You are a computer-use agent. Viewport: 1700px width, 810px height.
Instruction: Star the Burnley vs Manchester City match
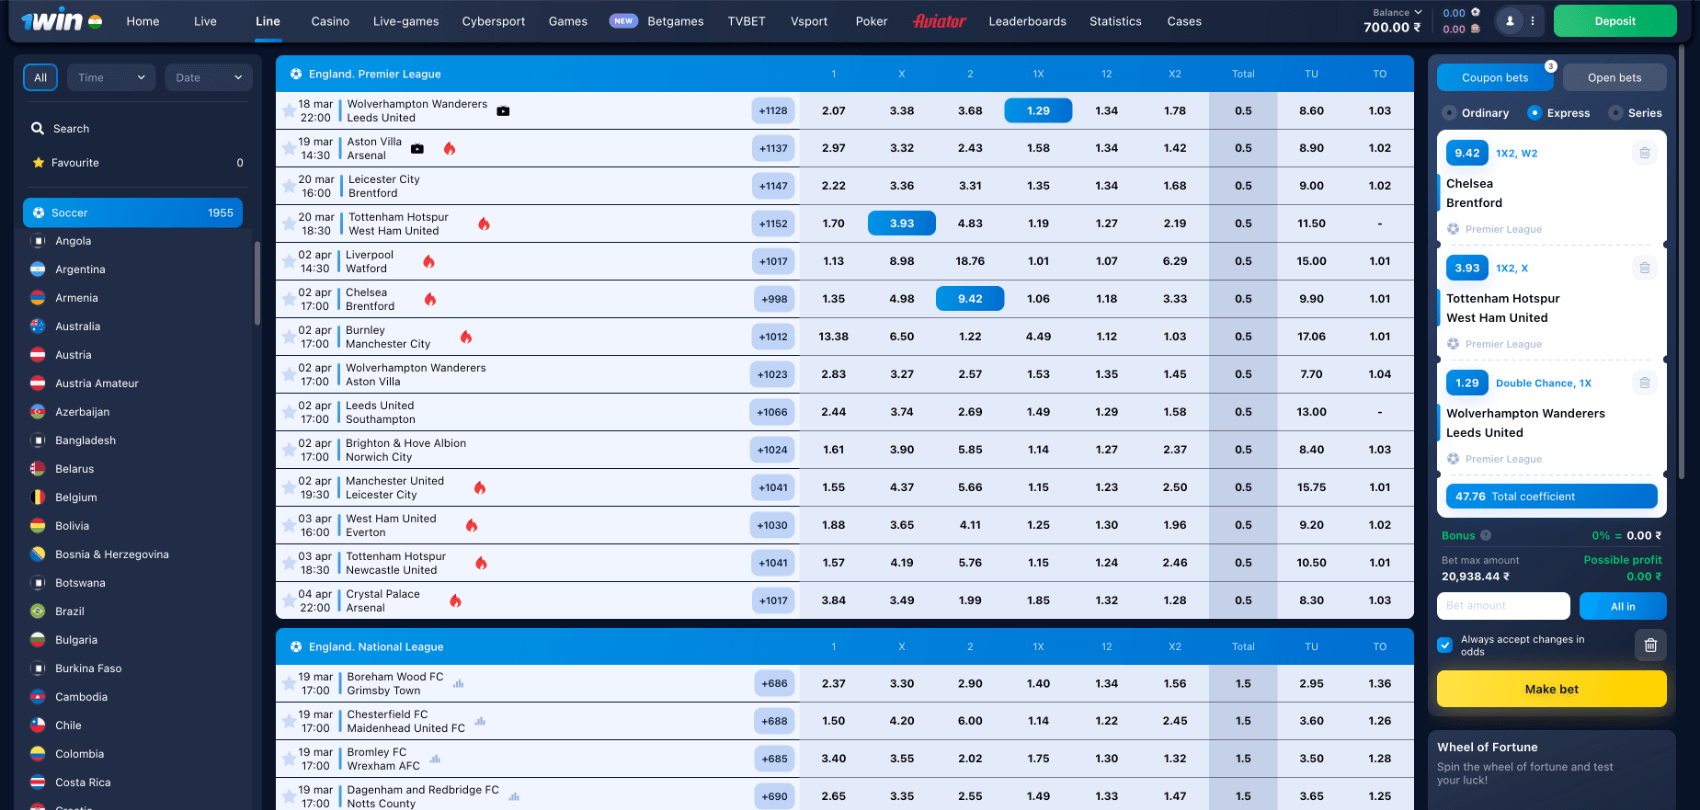point(289,337)
